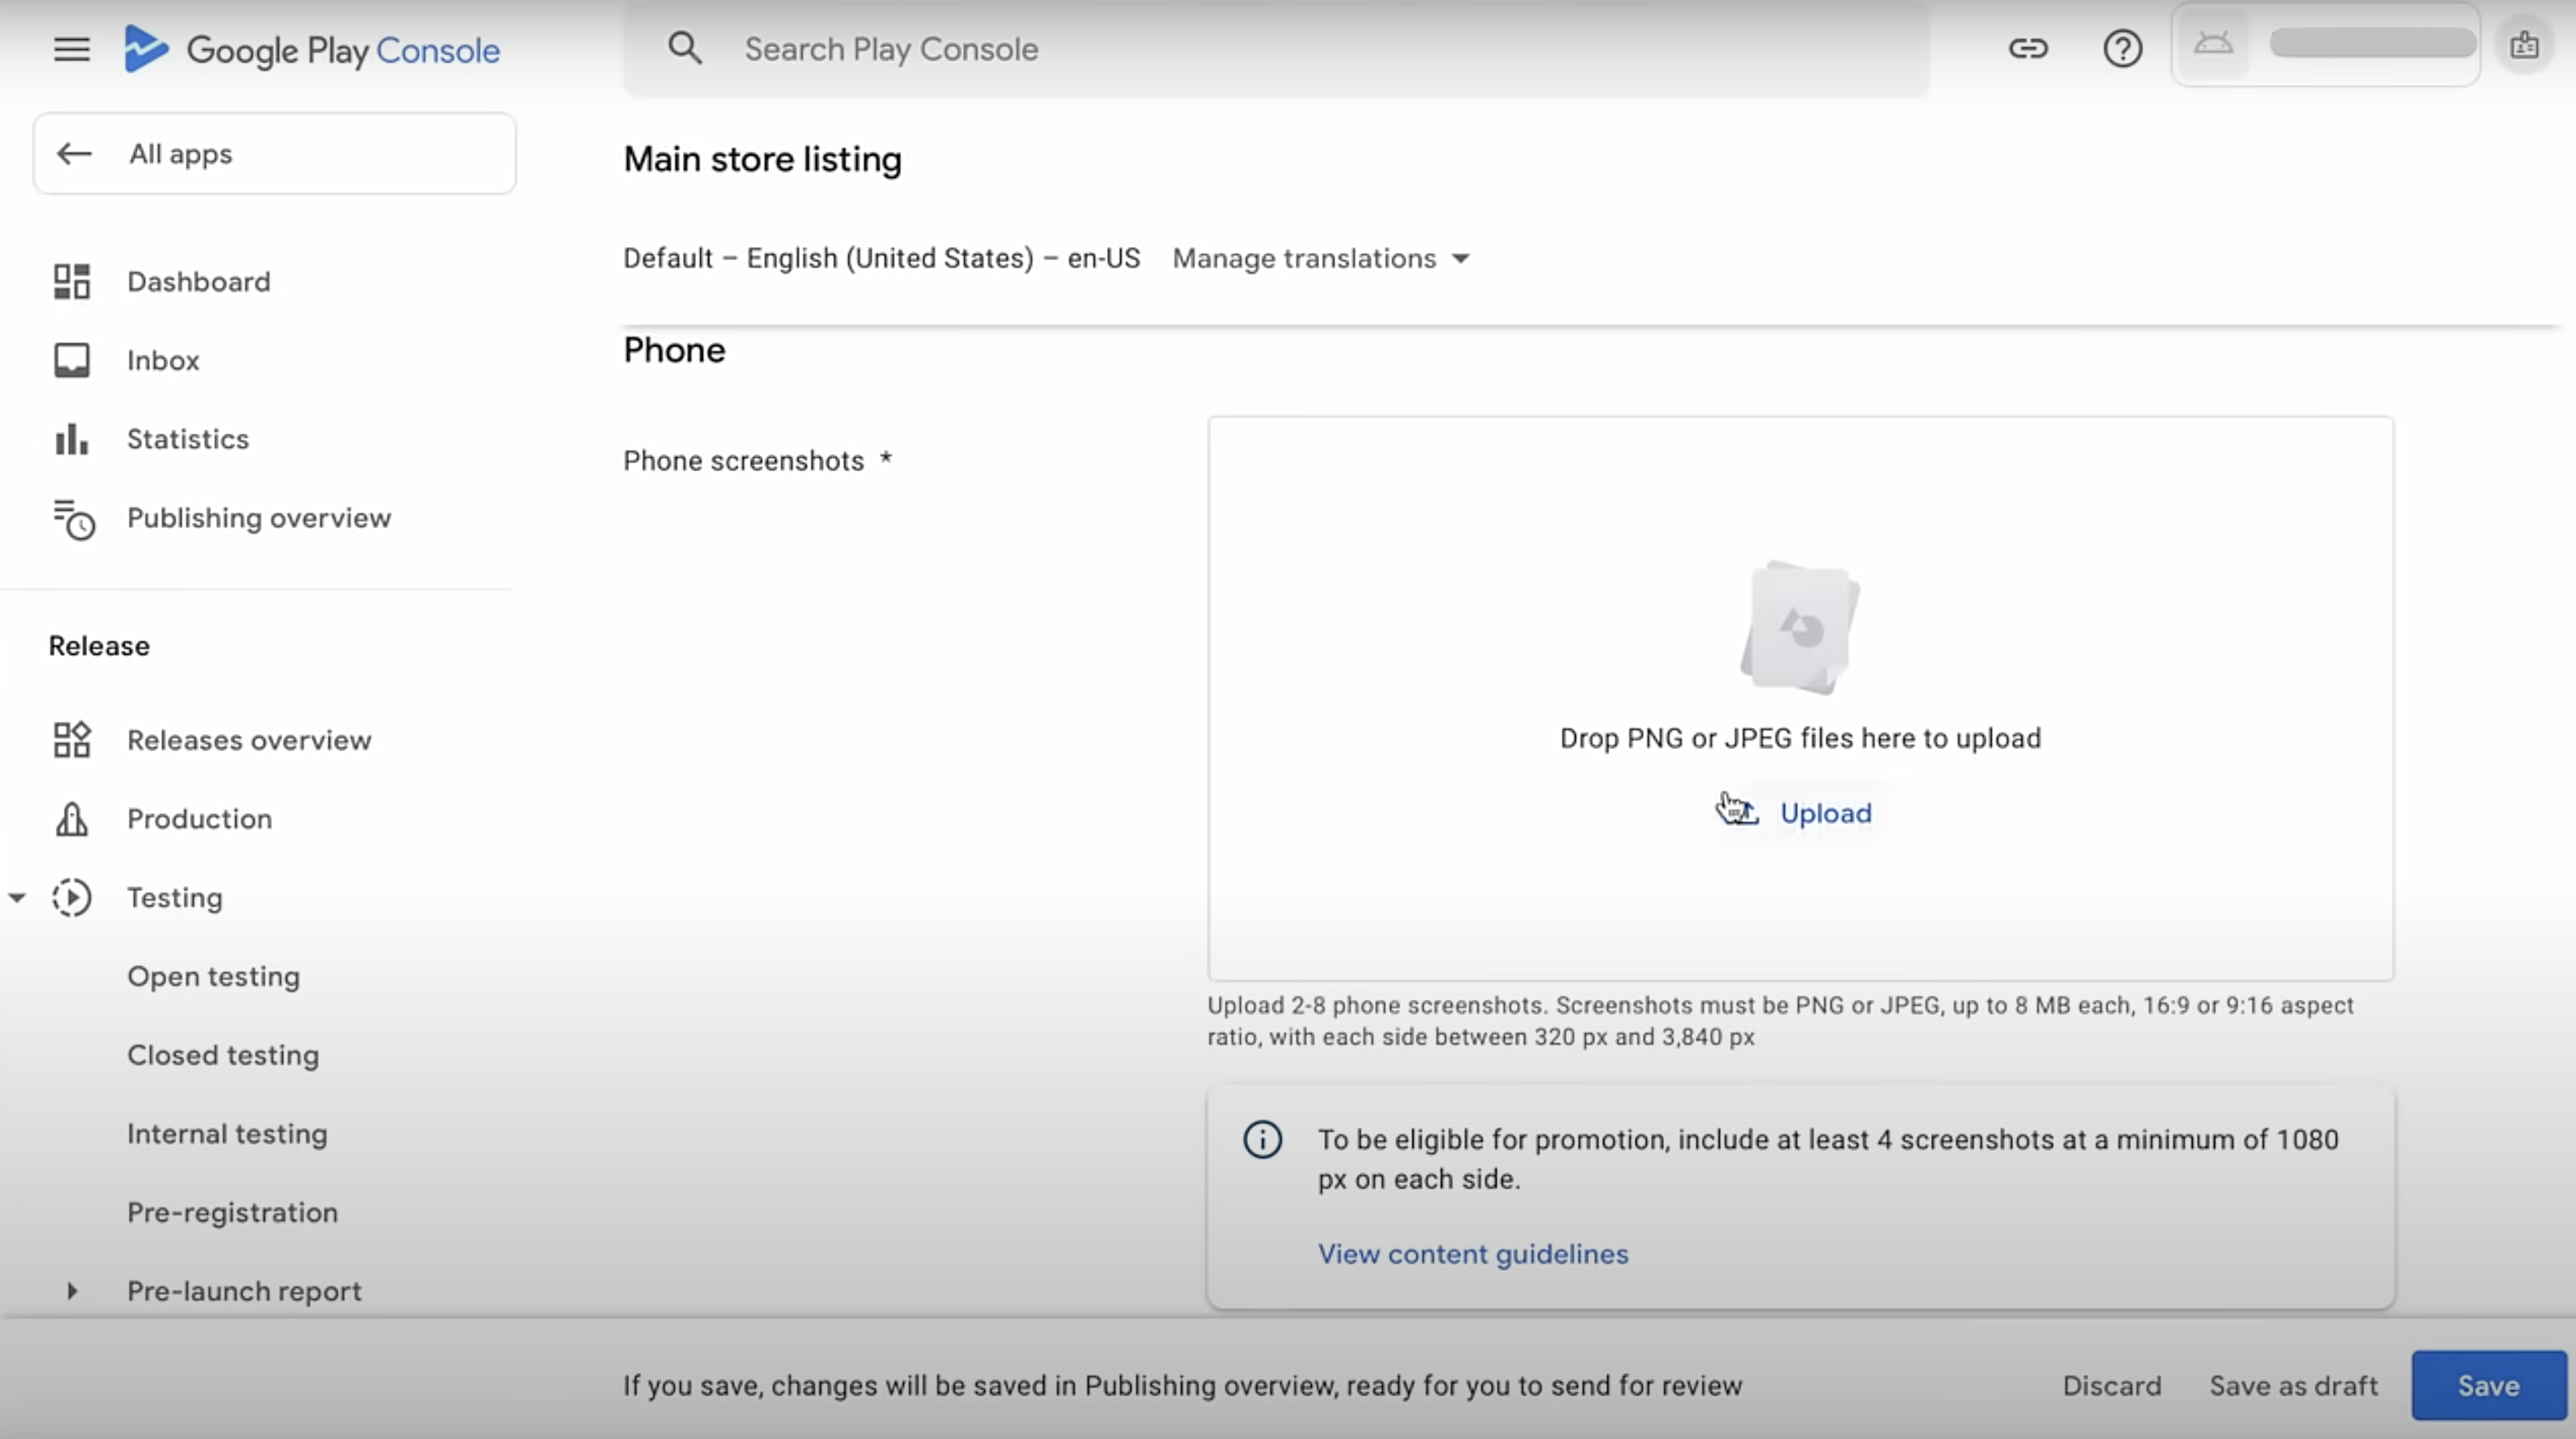Screen dimensions: 2576x1439
Task: Click the Upload link for screenshots
Action: pyautogui.click(x=1825, y=813)
